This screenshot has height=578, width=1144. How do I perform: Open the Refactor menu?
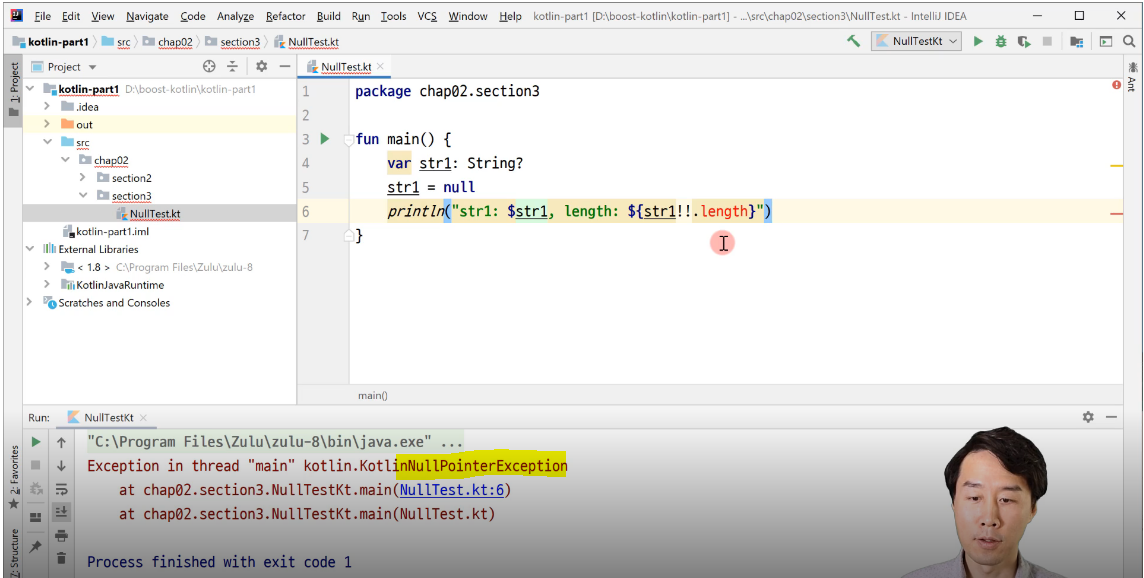click(x=286, y=16)
